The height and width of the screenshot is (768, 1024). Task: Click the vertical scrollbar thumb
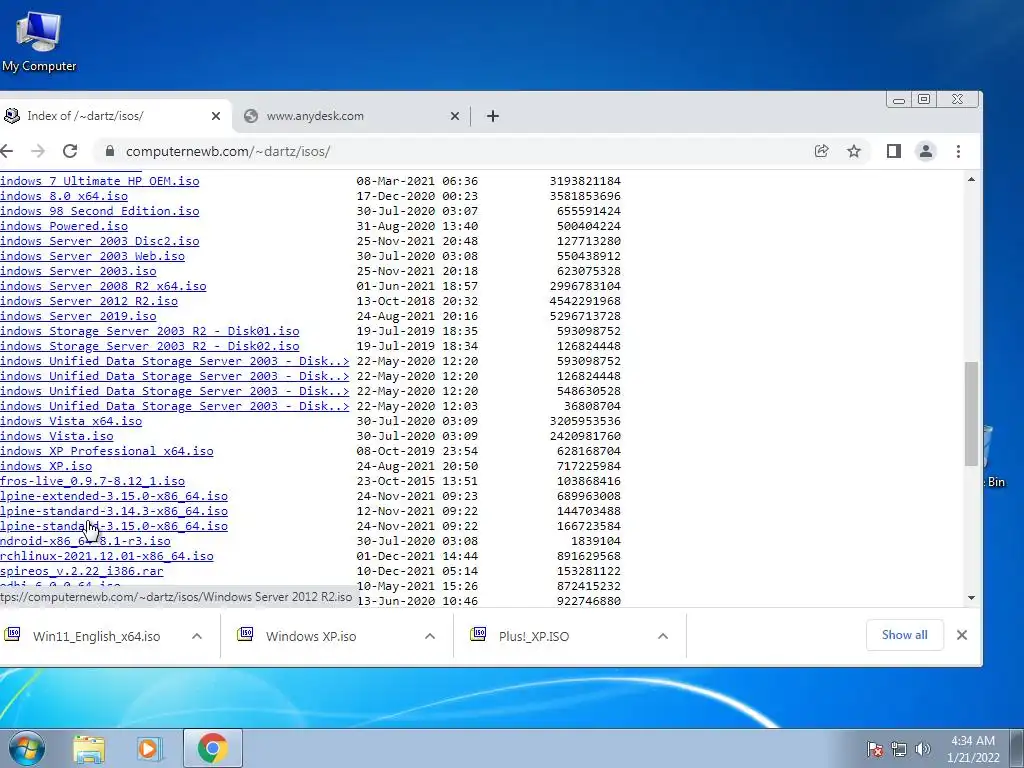point(972,414)
